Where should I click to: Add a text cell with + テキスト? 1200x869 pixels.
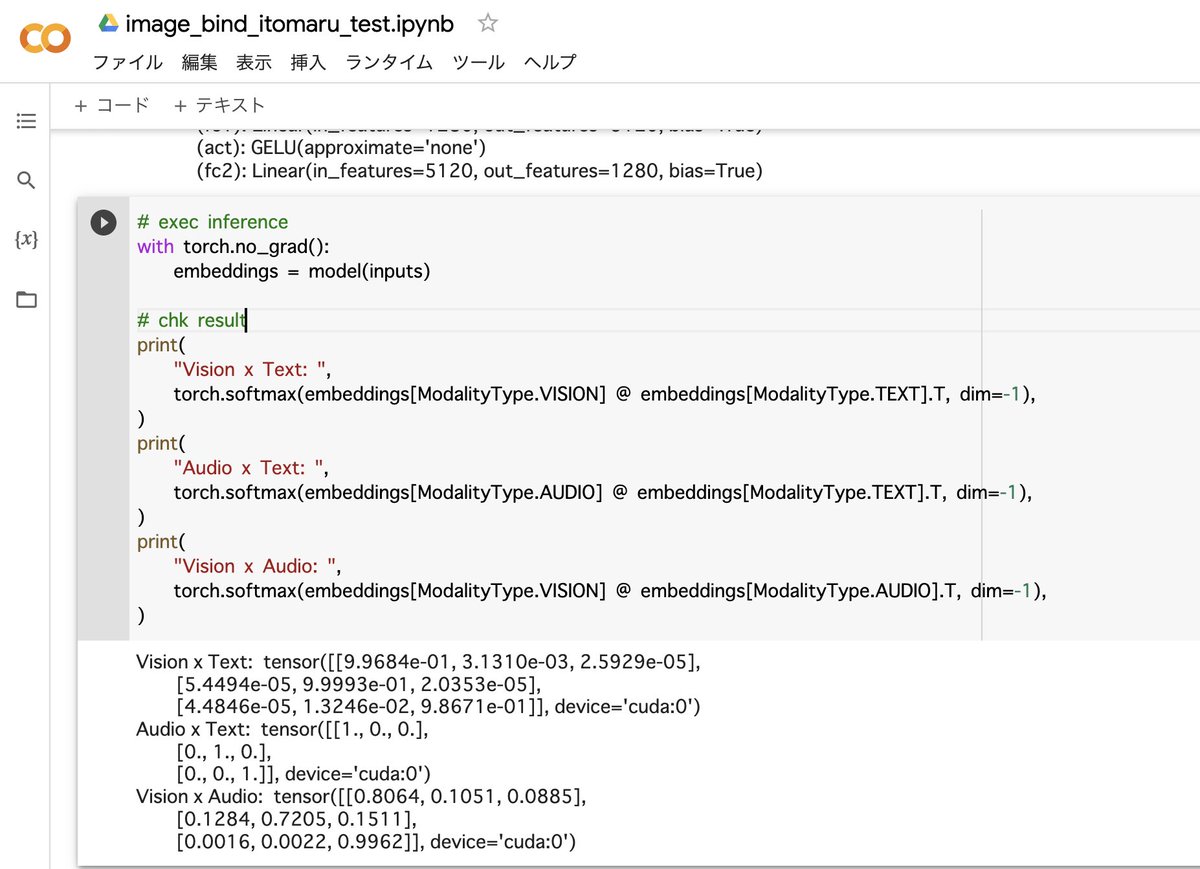220,105
